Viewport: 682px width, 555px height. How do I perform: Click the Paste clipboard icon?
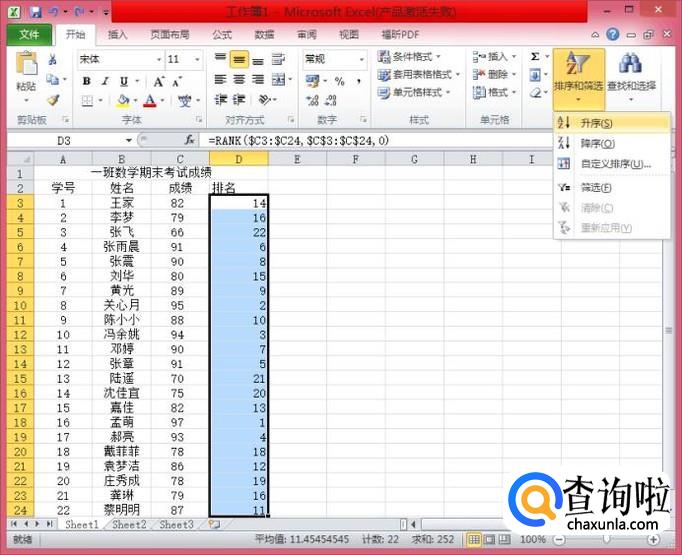tap(26, 64)
